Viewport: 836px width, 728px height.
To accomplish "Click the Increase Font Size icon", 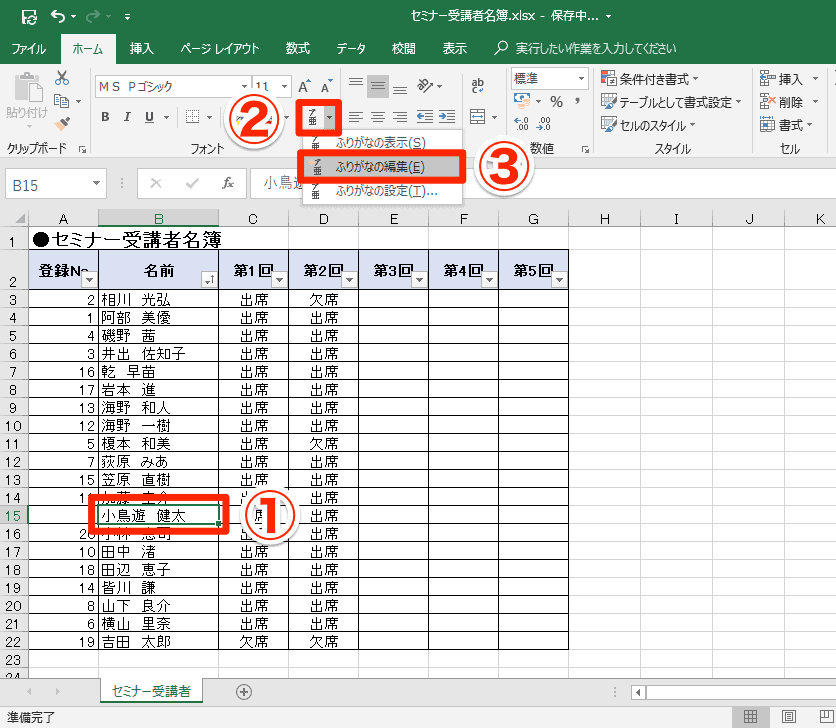I will pyautogui.click(x=304, y=87).
